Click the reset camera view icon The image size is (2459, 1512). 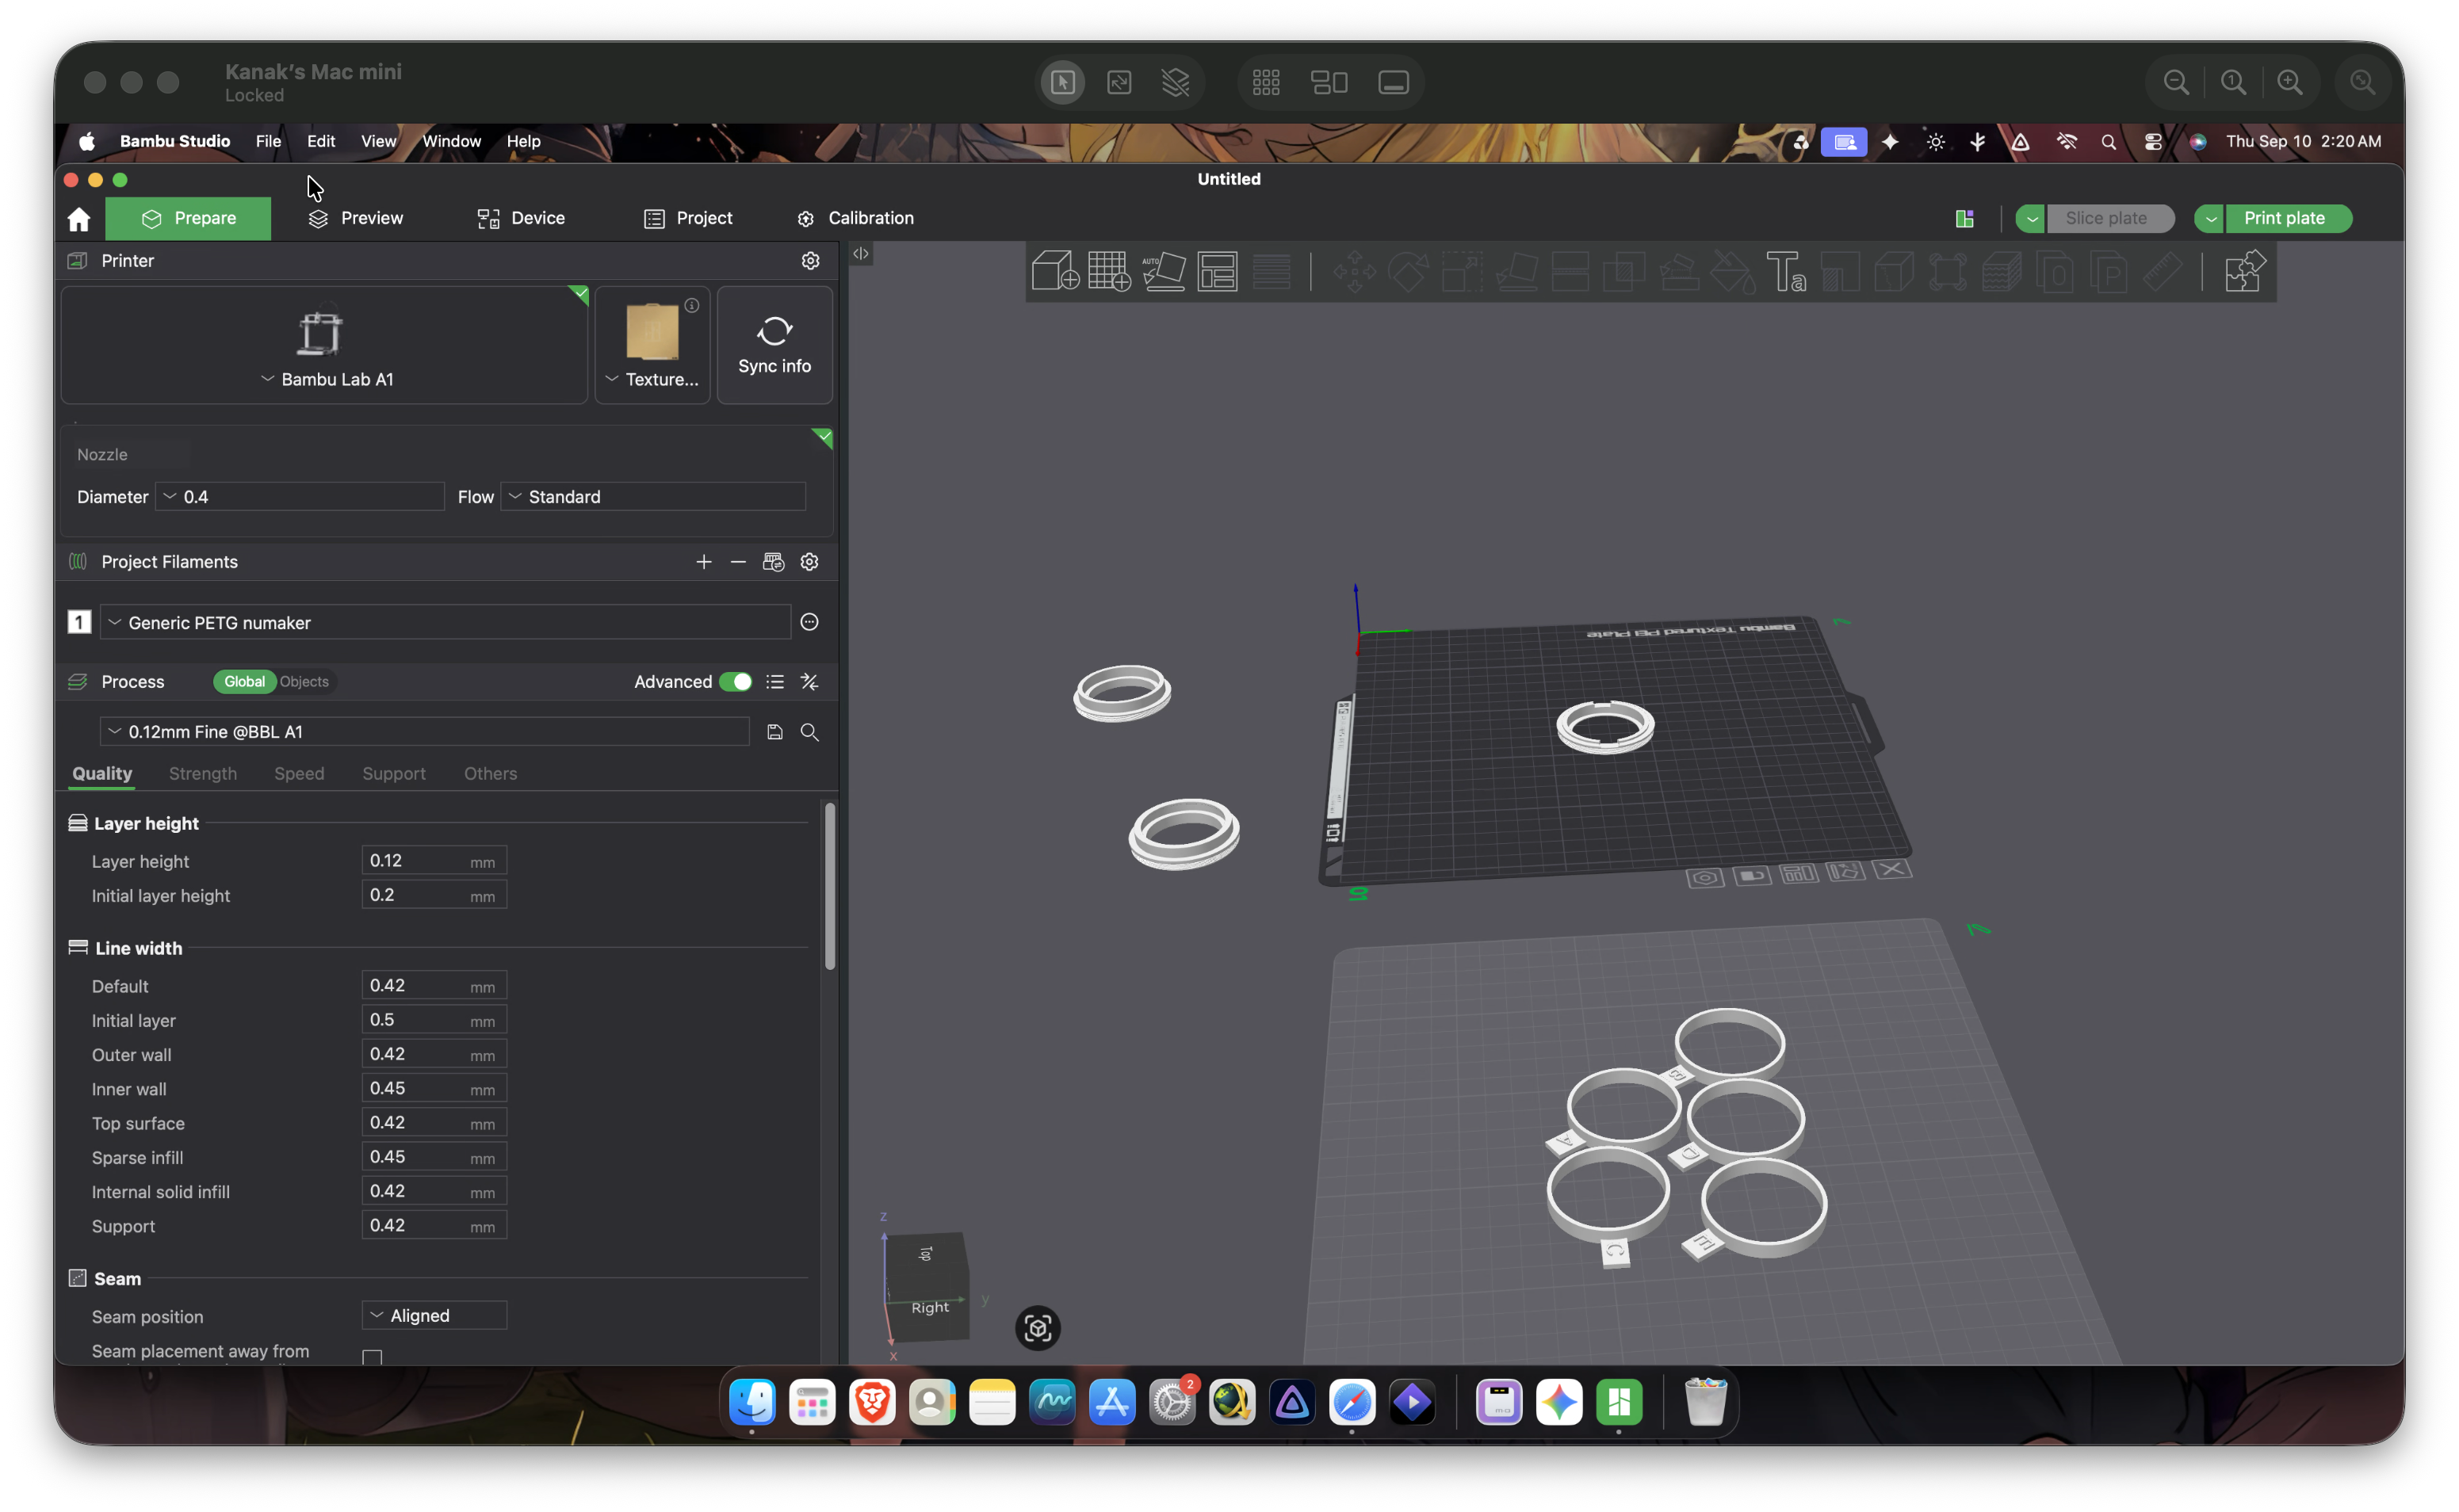[1037, 1328]
